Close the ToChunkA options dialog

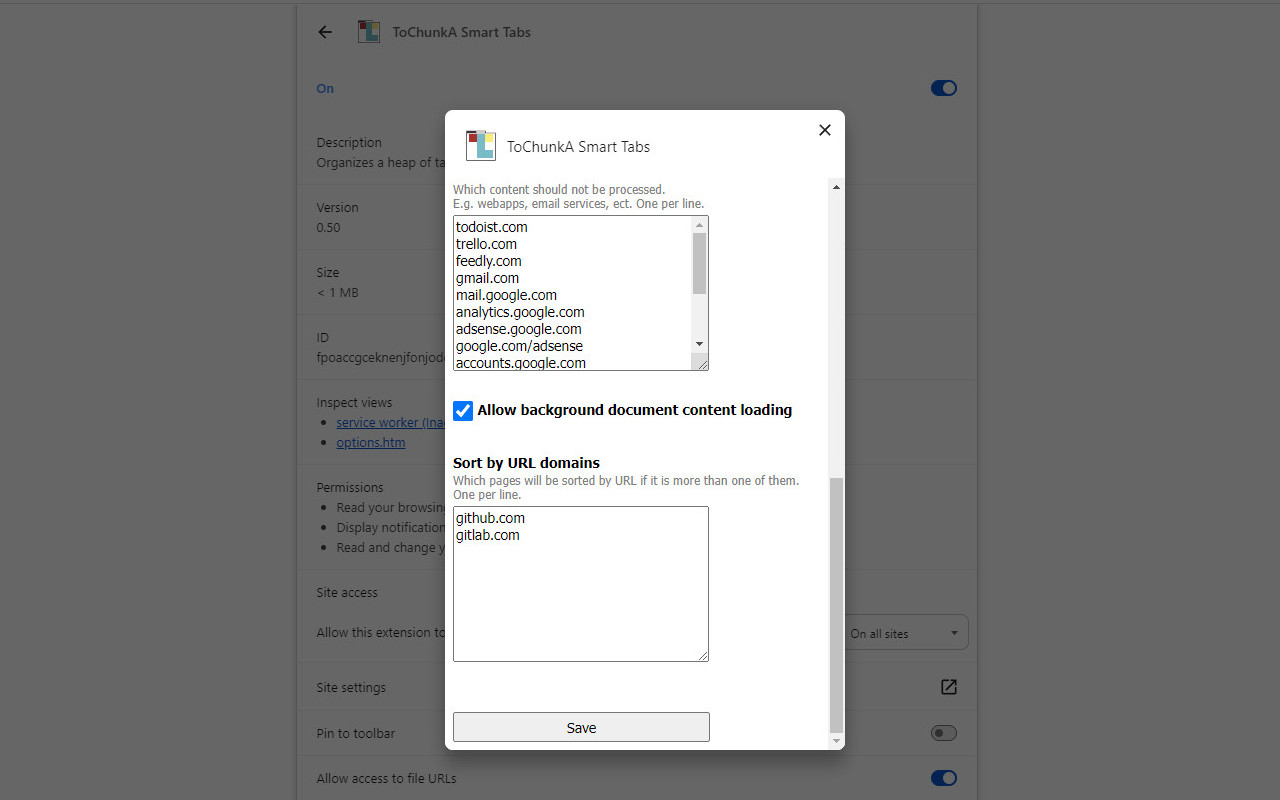pos(824,130)
